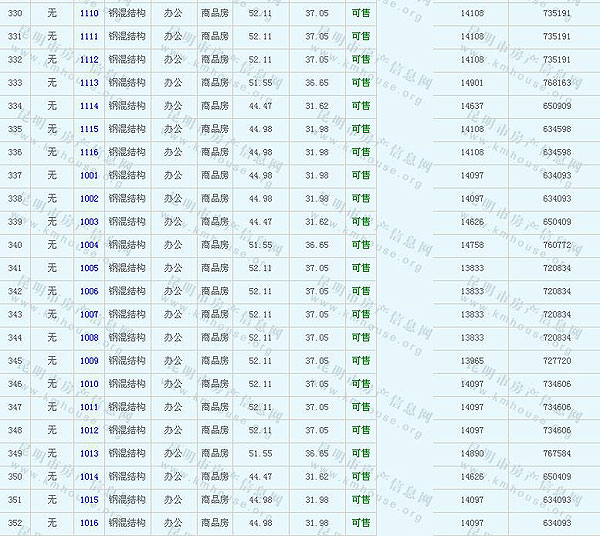This screenshot has width=600, height=536.
Task: Click room number 1116
Action: [x=89, y=152]
